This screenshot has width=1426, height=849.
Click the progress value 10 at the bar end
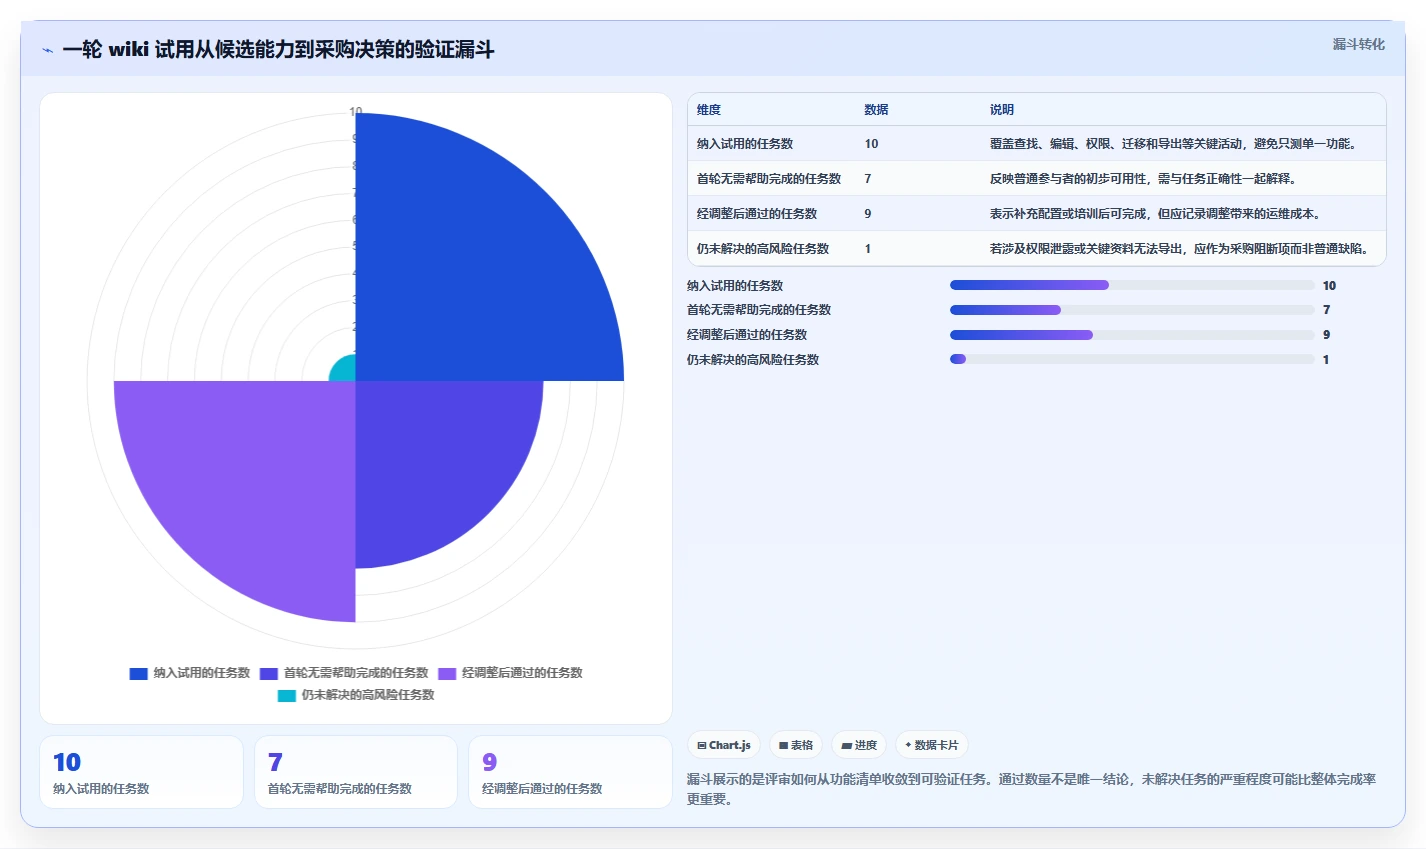click(x=1329, y=286)
